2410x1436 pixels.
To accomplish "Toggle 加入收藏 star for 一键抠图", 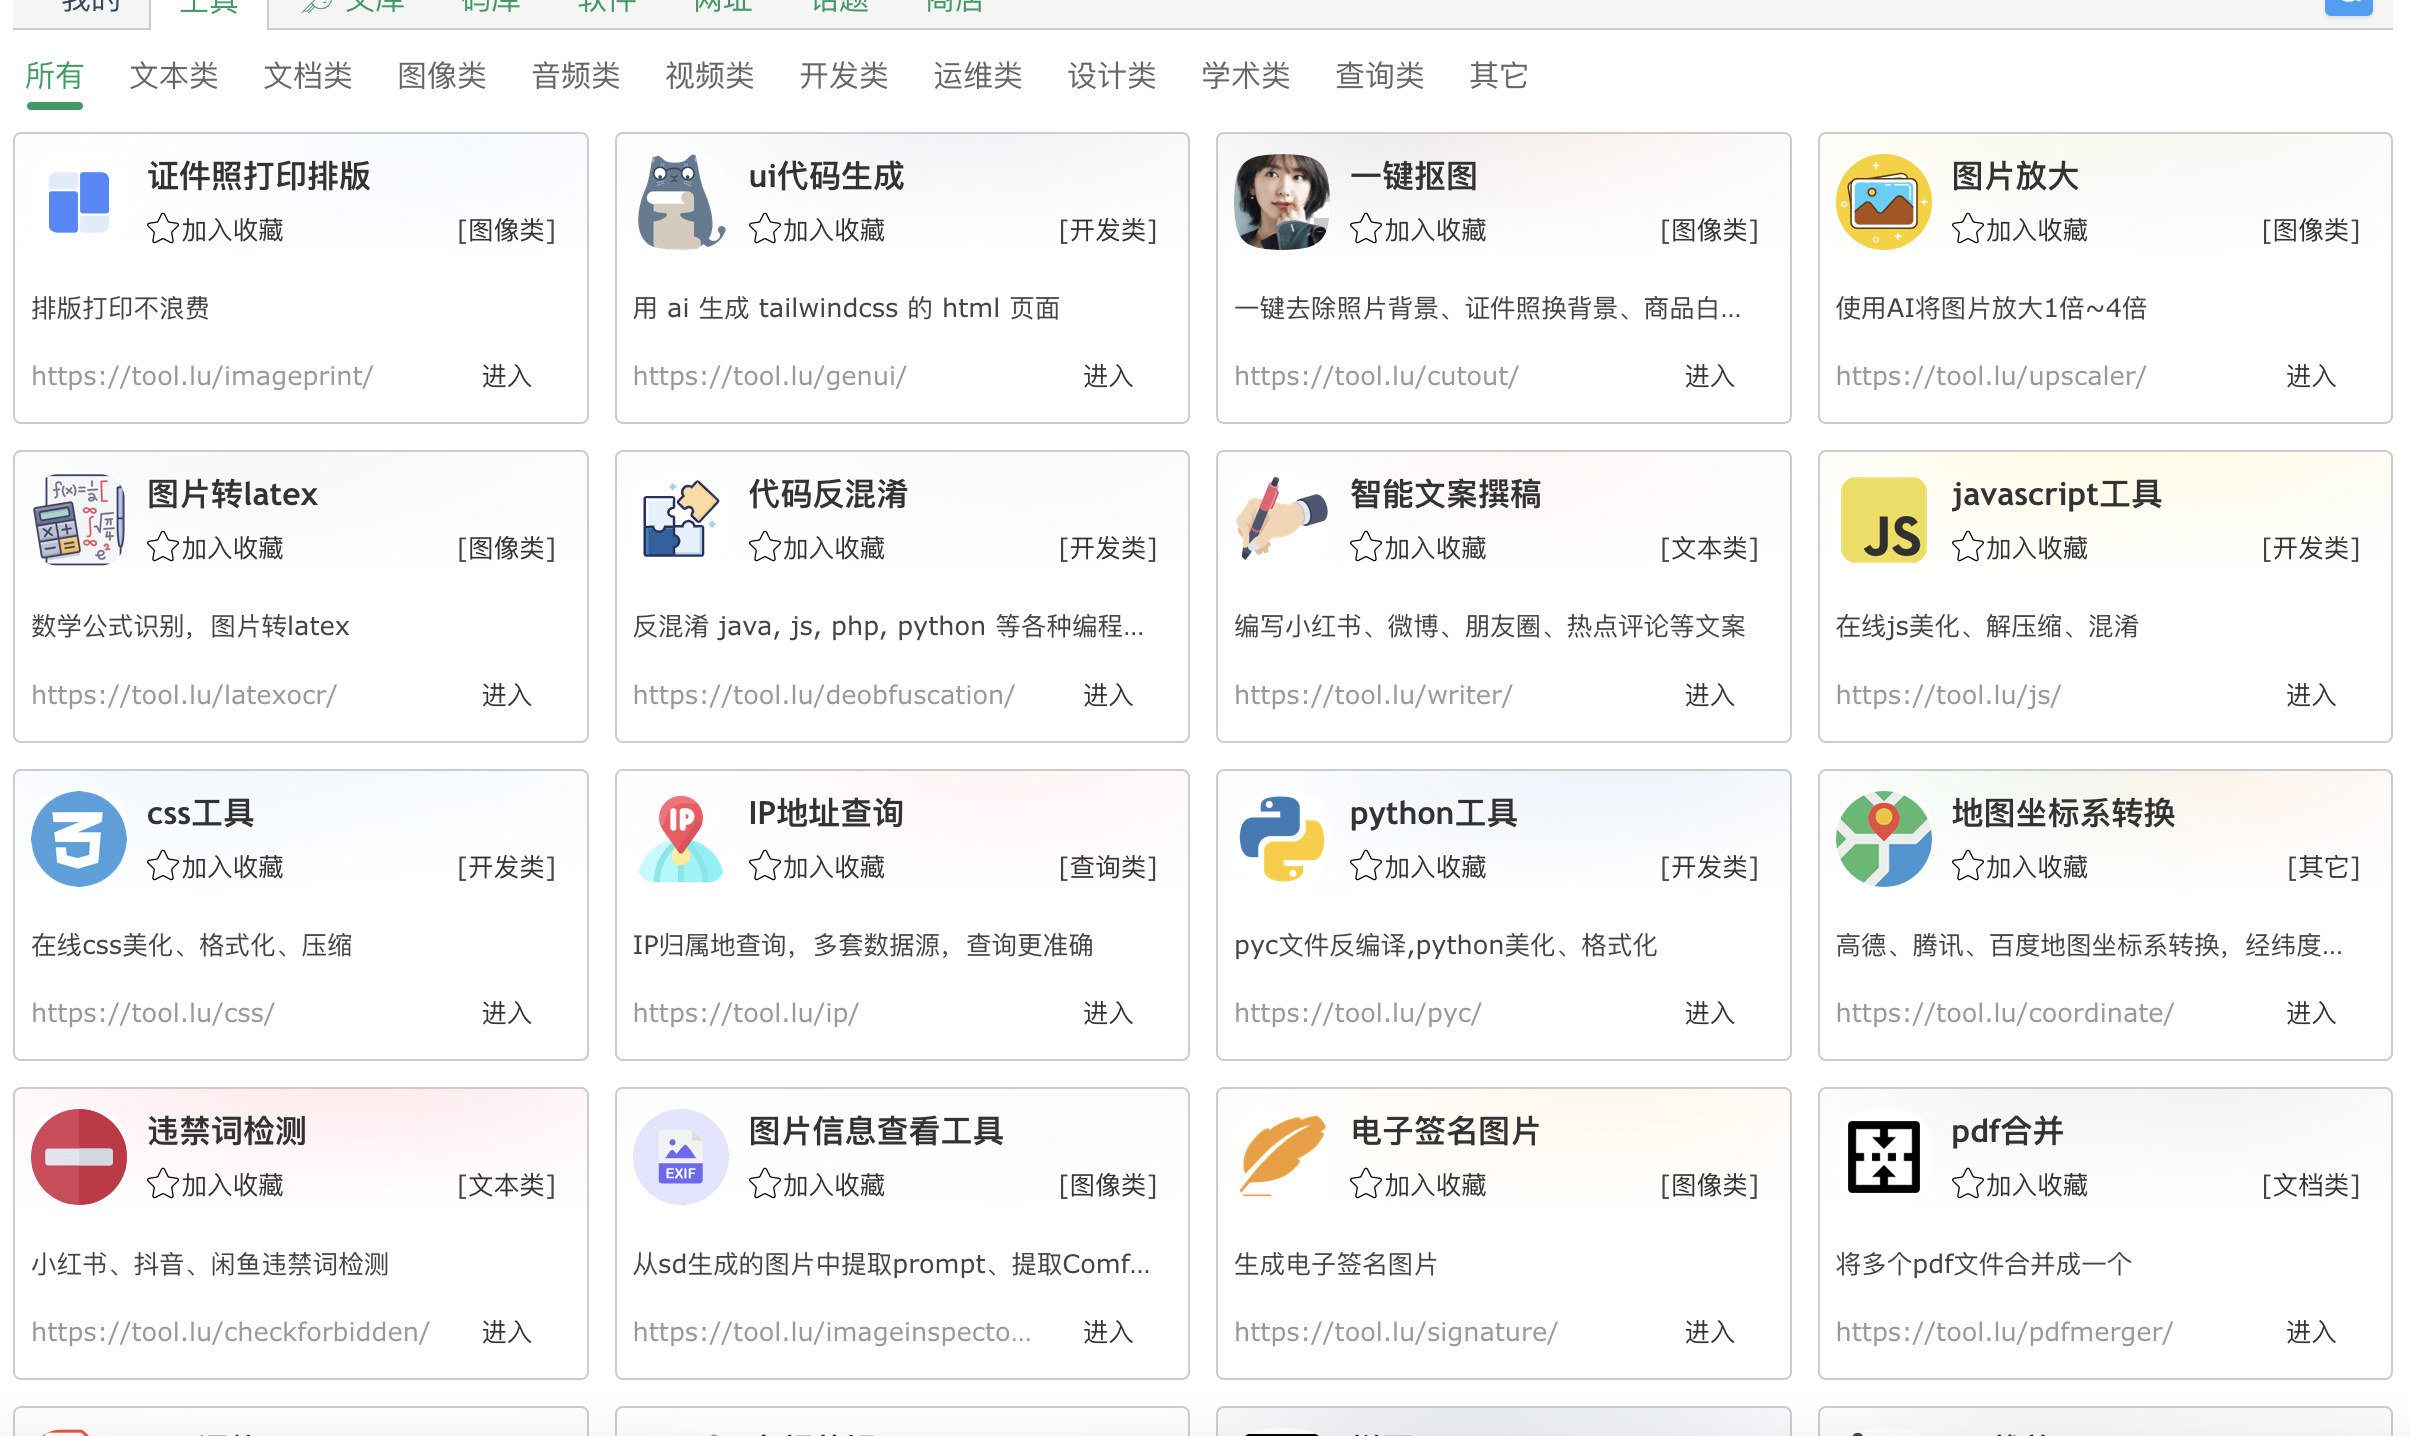I will point(1365,230).
